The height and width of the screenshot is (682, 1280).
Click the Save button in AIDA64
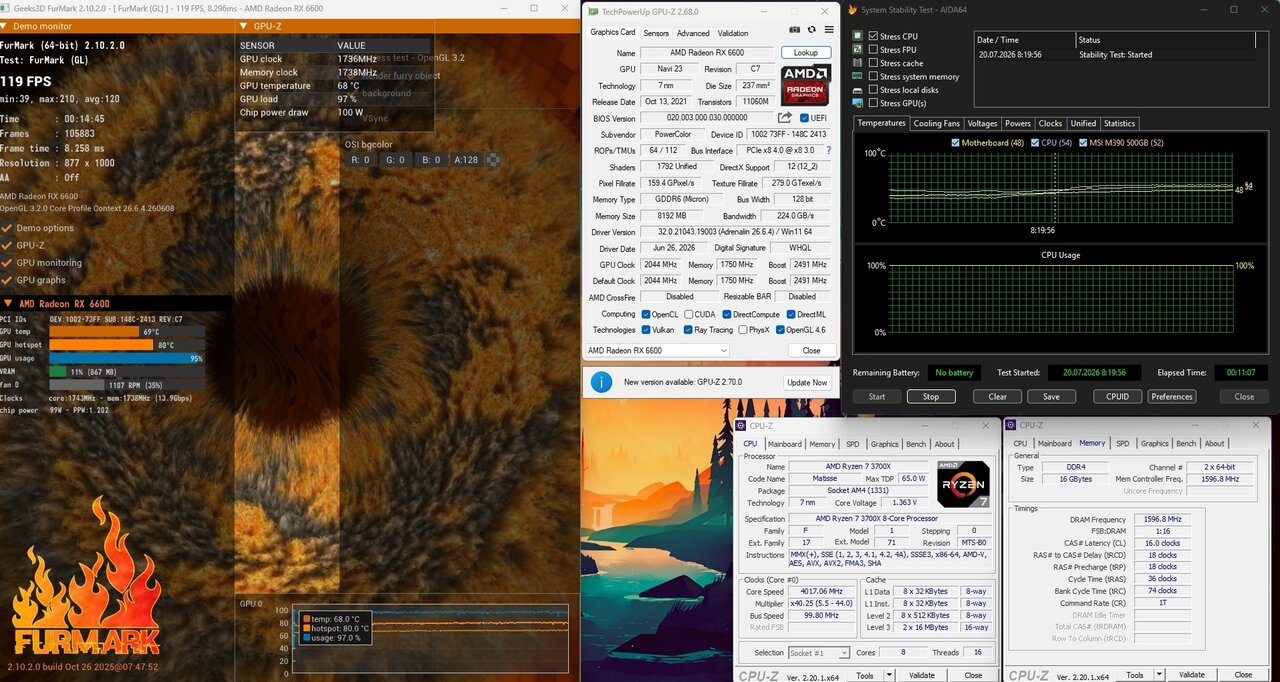click(x=1050, y=397)
